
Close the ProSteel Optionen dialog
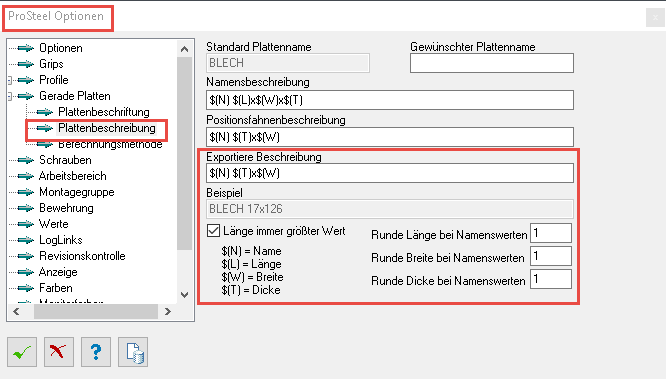click(x=655, y=17)
